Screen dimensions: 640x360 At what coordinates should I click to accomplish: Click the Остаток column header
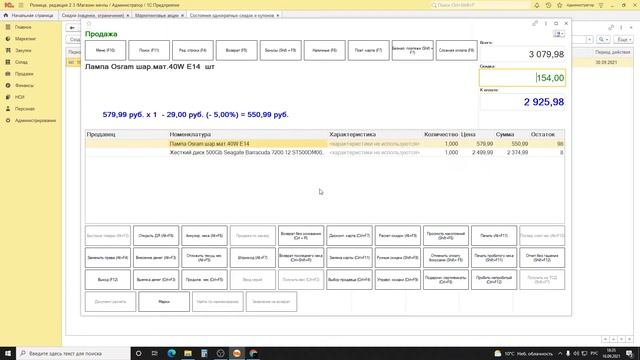[542, 134]
